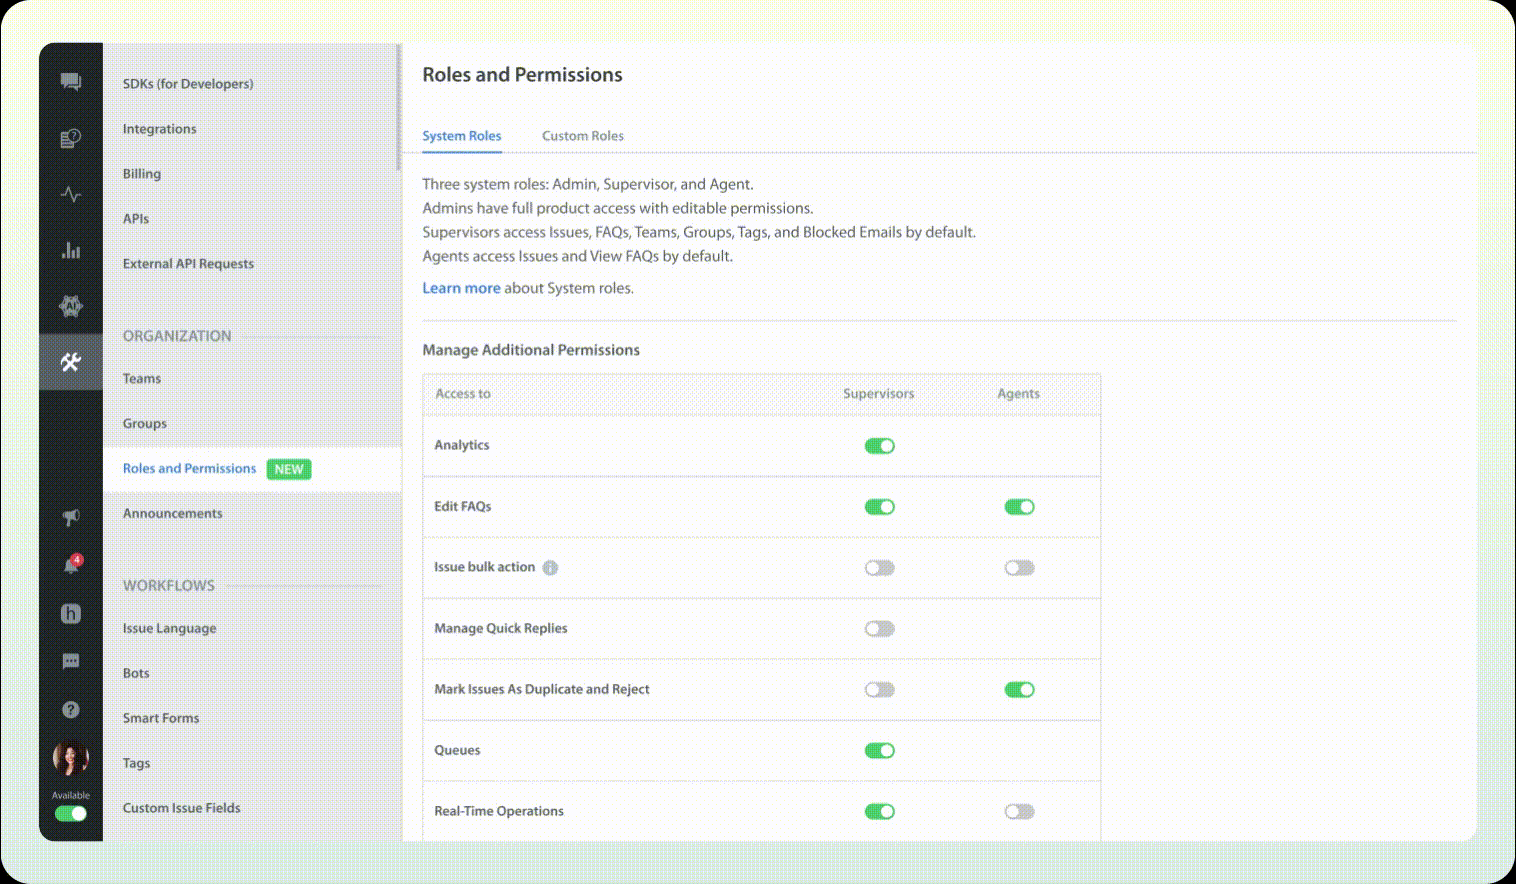The height and width of the screenshot is (884, 1516).
Task: Open the activity pulse icon in sidebar
Action: [x=70, y=194]
